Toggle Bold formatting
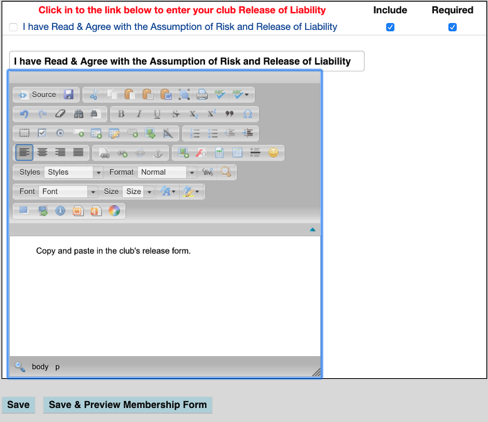 (121, 114)
